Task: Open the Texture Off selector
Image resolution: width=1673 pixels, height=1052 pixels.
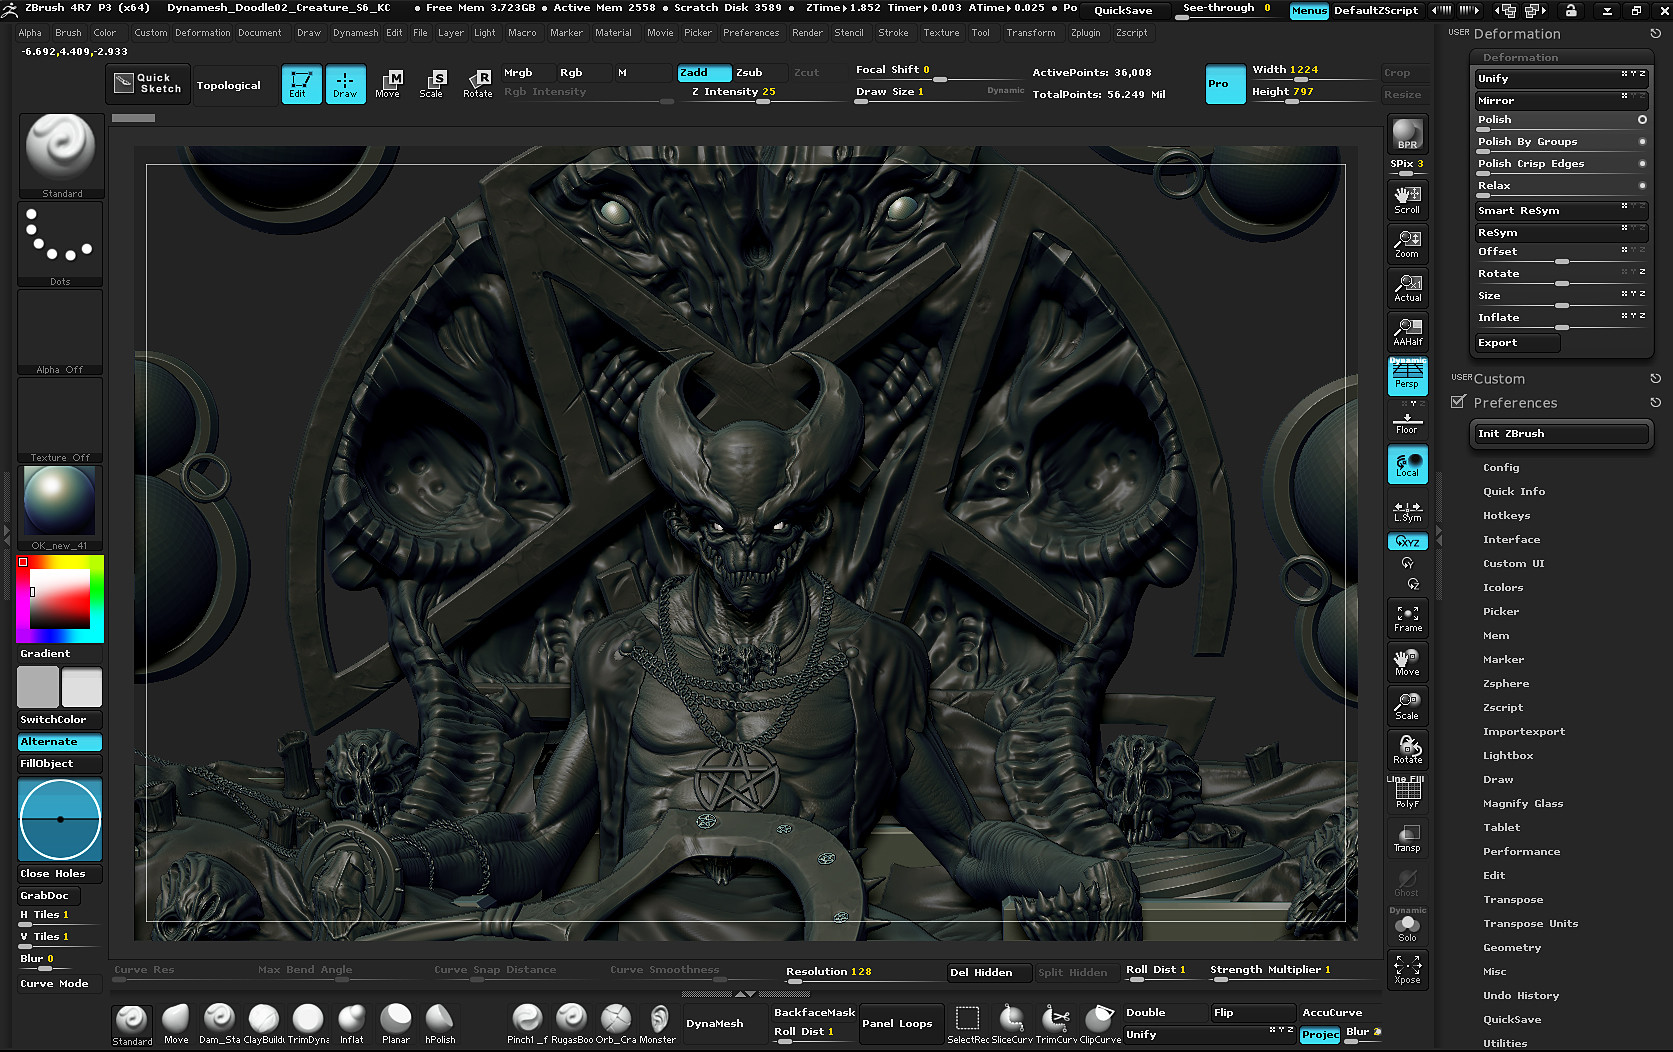Action: tap(60, 421)
